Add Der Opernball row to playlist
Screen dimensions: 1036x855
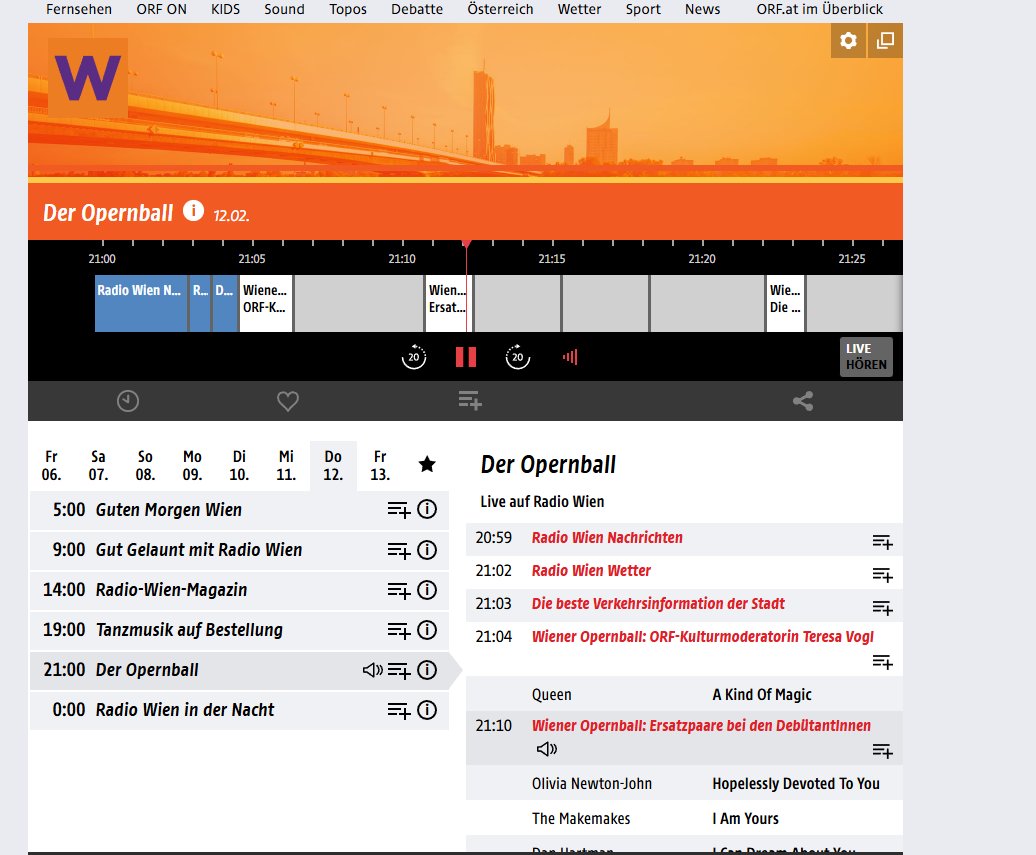pyautogui.click(x=398, y=671)
